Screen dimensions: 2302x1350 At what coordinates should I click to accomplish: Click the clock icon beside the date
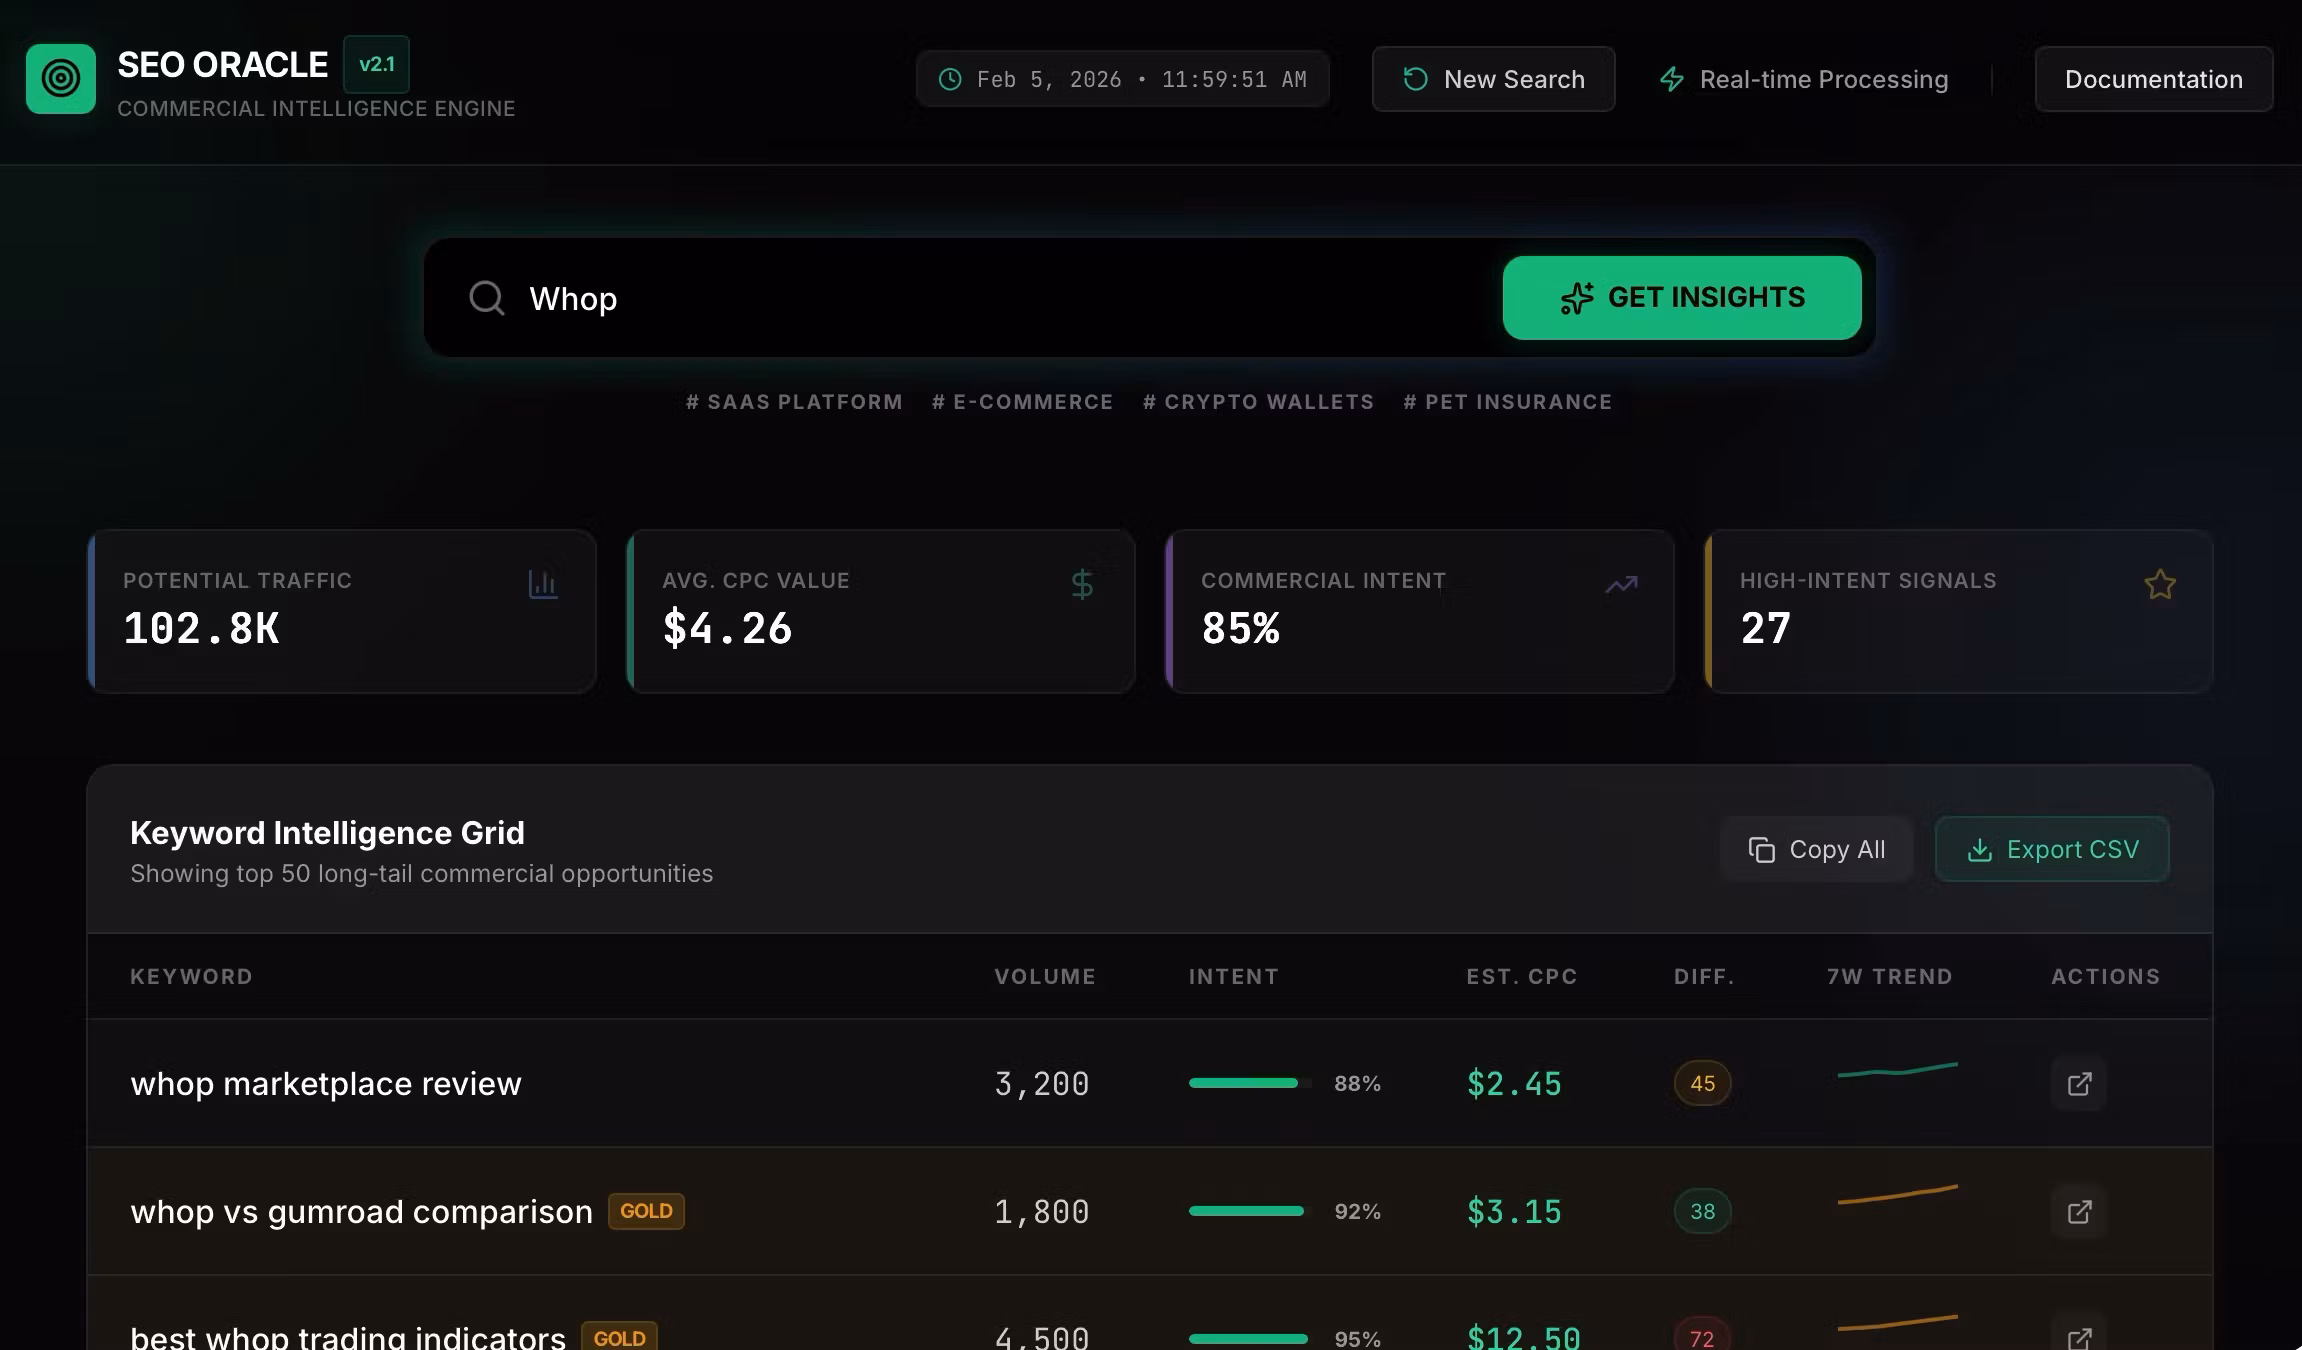point(950,79)
